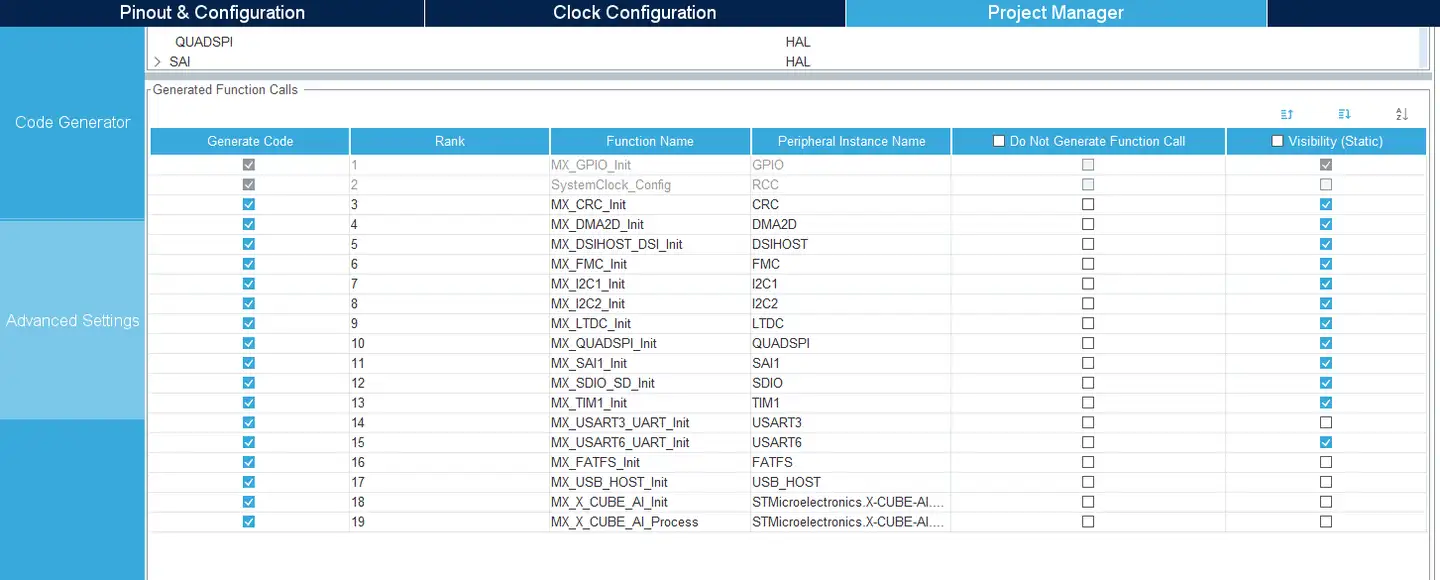The image size is (1440, 580).
Task: Enable static visibility for MX_USART3_UART_Init
Action: pos(1326,422)
